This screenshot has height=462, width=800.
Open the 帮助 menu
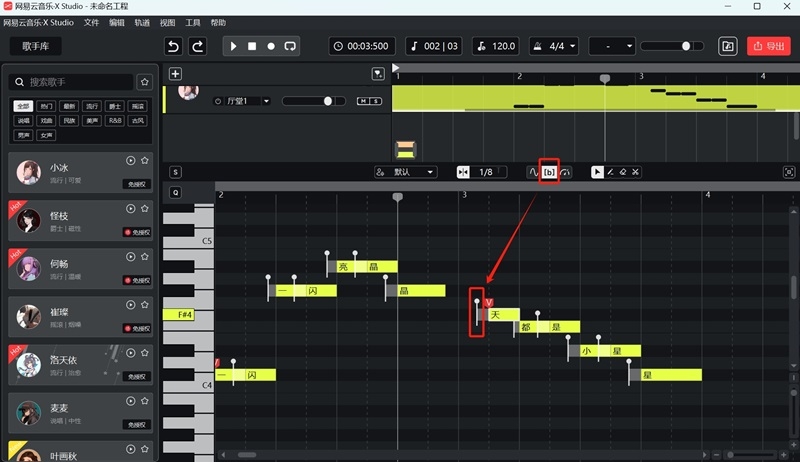(218, 22)
